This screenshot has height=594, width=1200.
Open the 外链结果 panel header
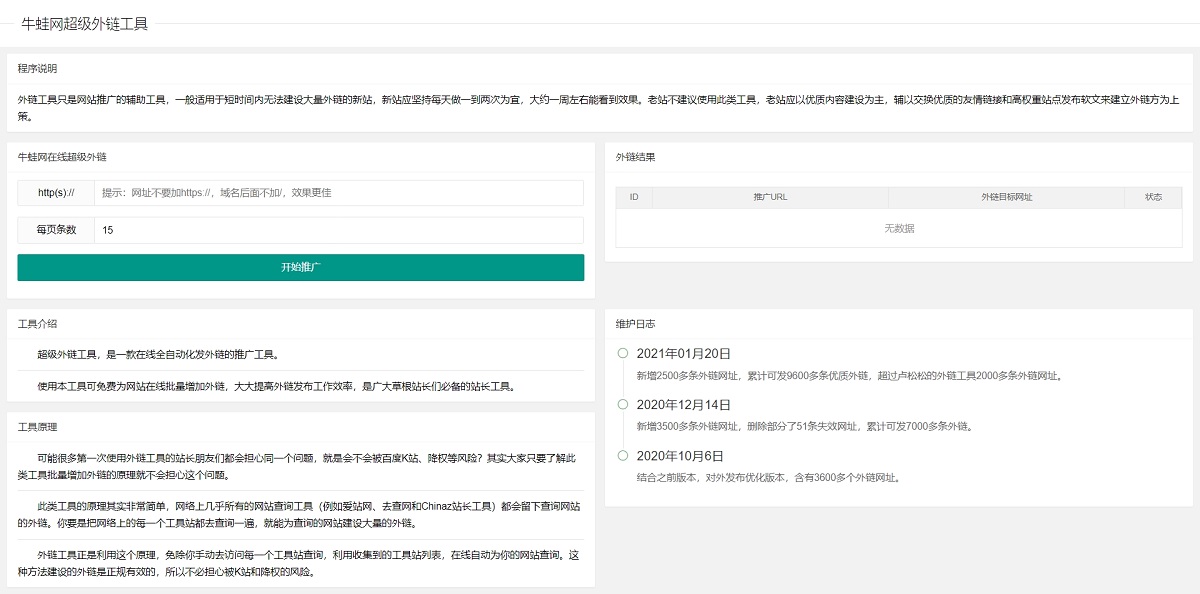[636, 156]
